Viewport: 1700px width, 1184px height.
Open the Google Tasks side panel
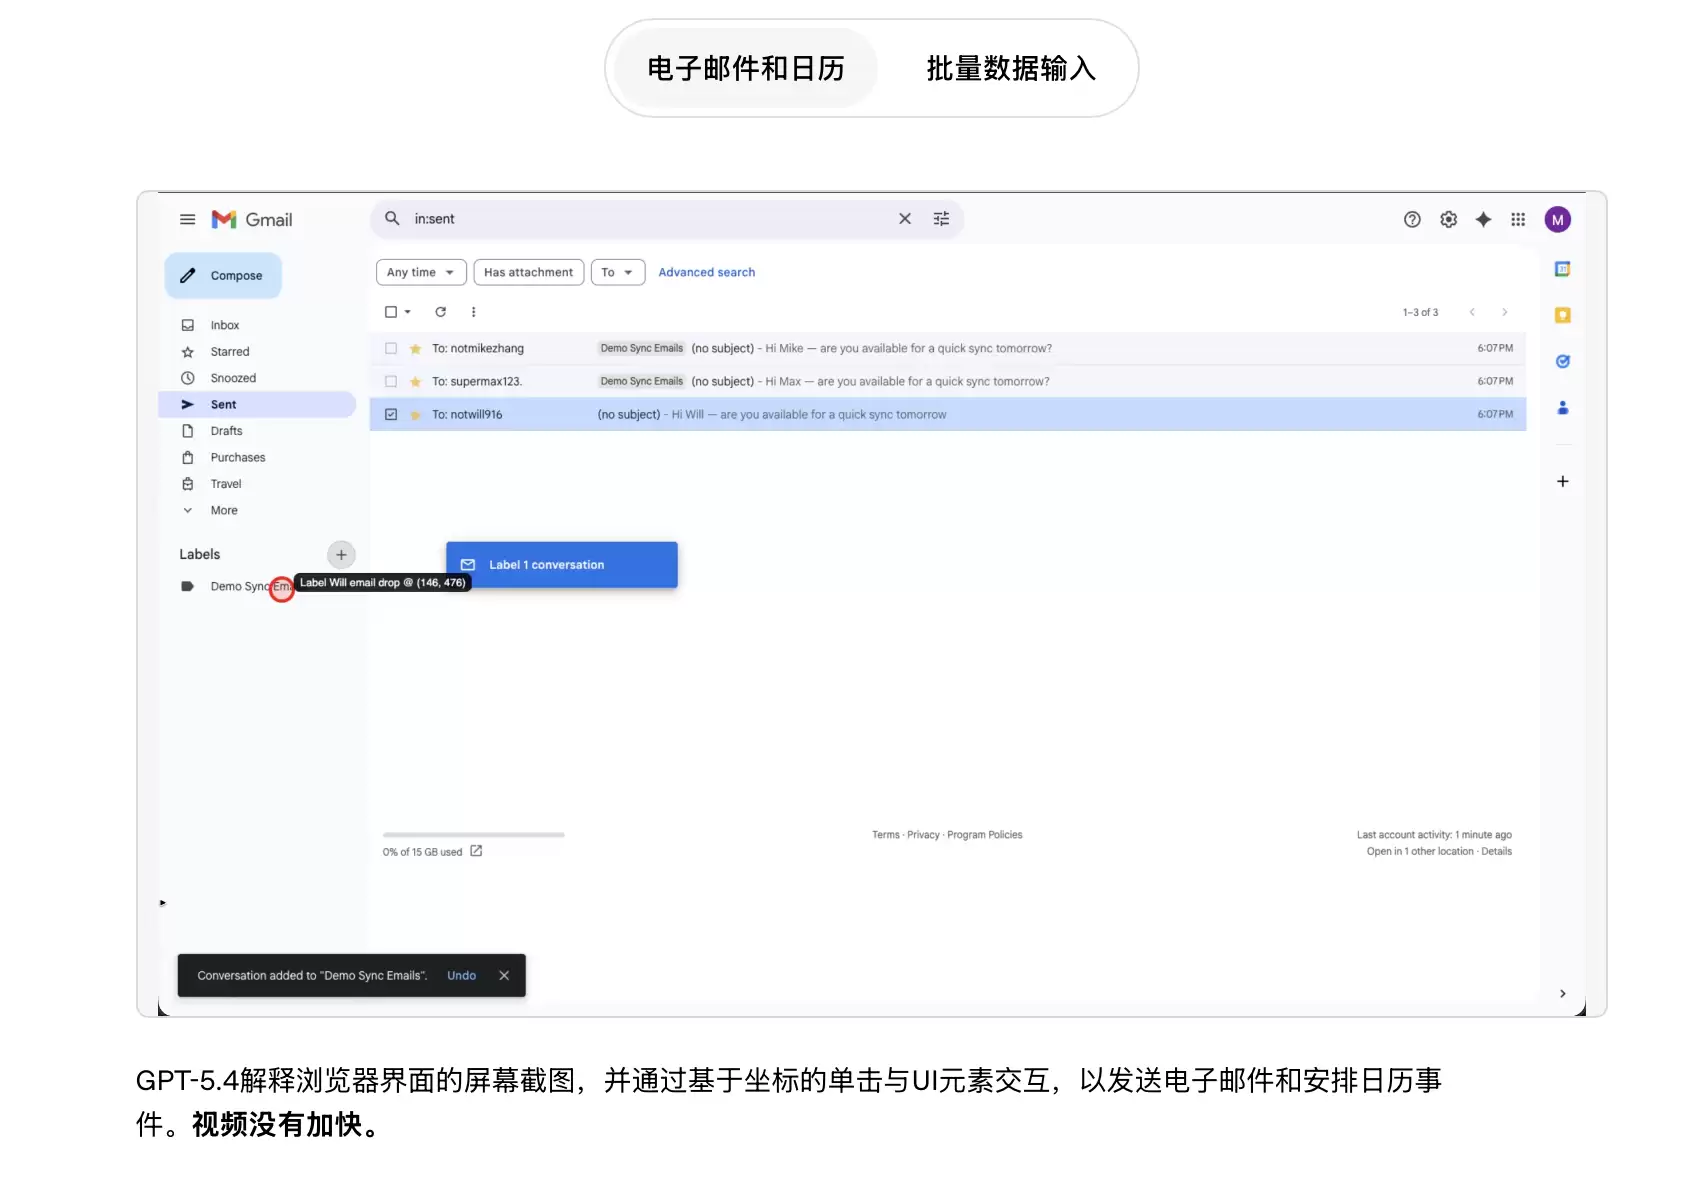(x=1563, y=361)
